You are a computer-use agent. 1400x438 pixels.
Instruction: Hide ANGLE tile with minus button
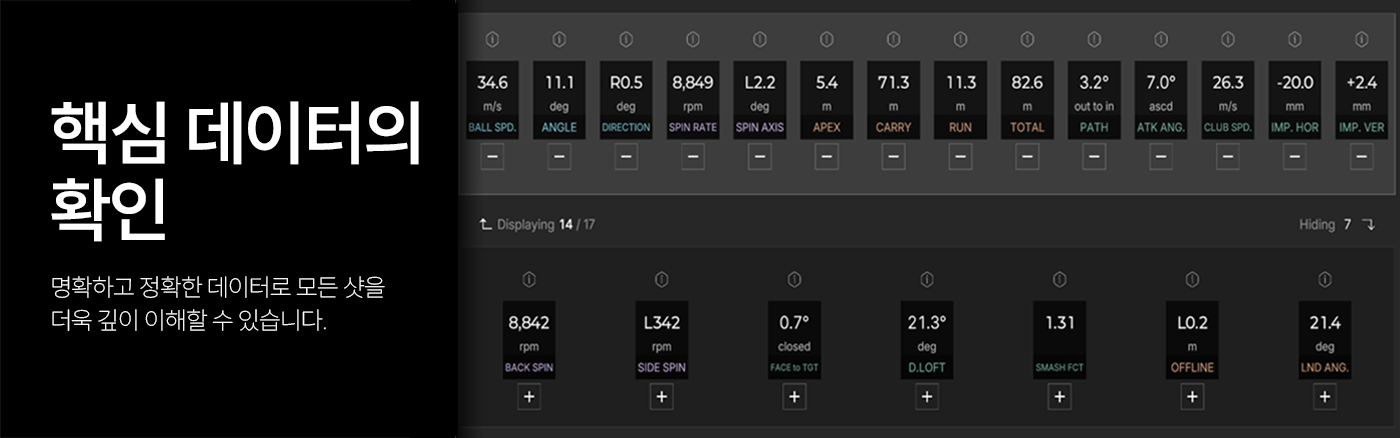point(559,157)
